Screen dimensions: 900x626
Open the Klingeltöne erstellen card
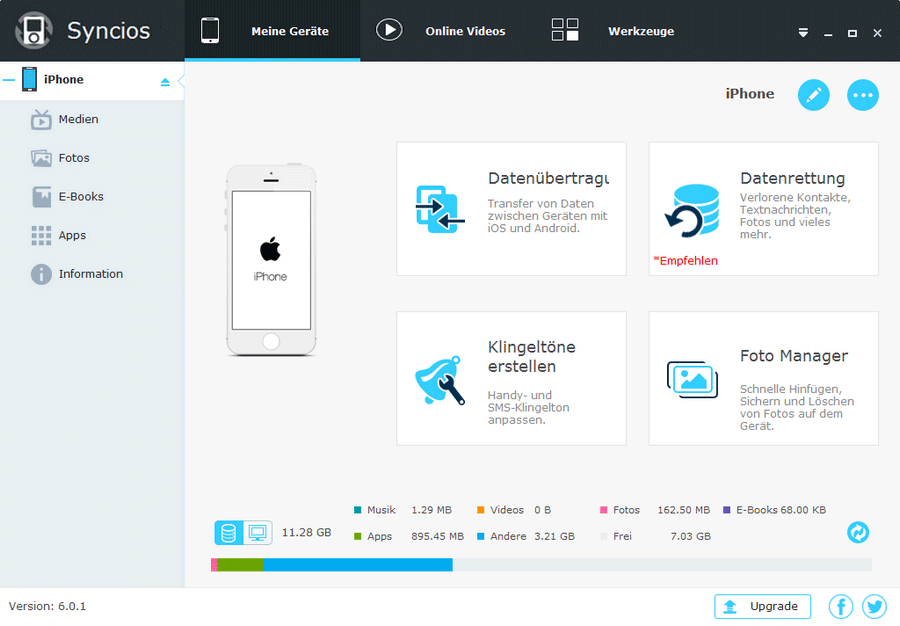pos(511,378)
